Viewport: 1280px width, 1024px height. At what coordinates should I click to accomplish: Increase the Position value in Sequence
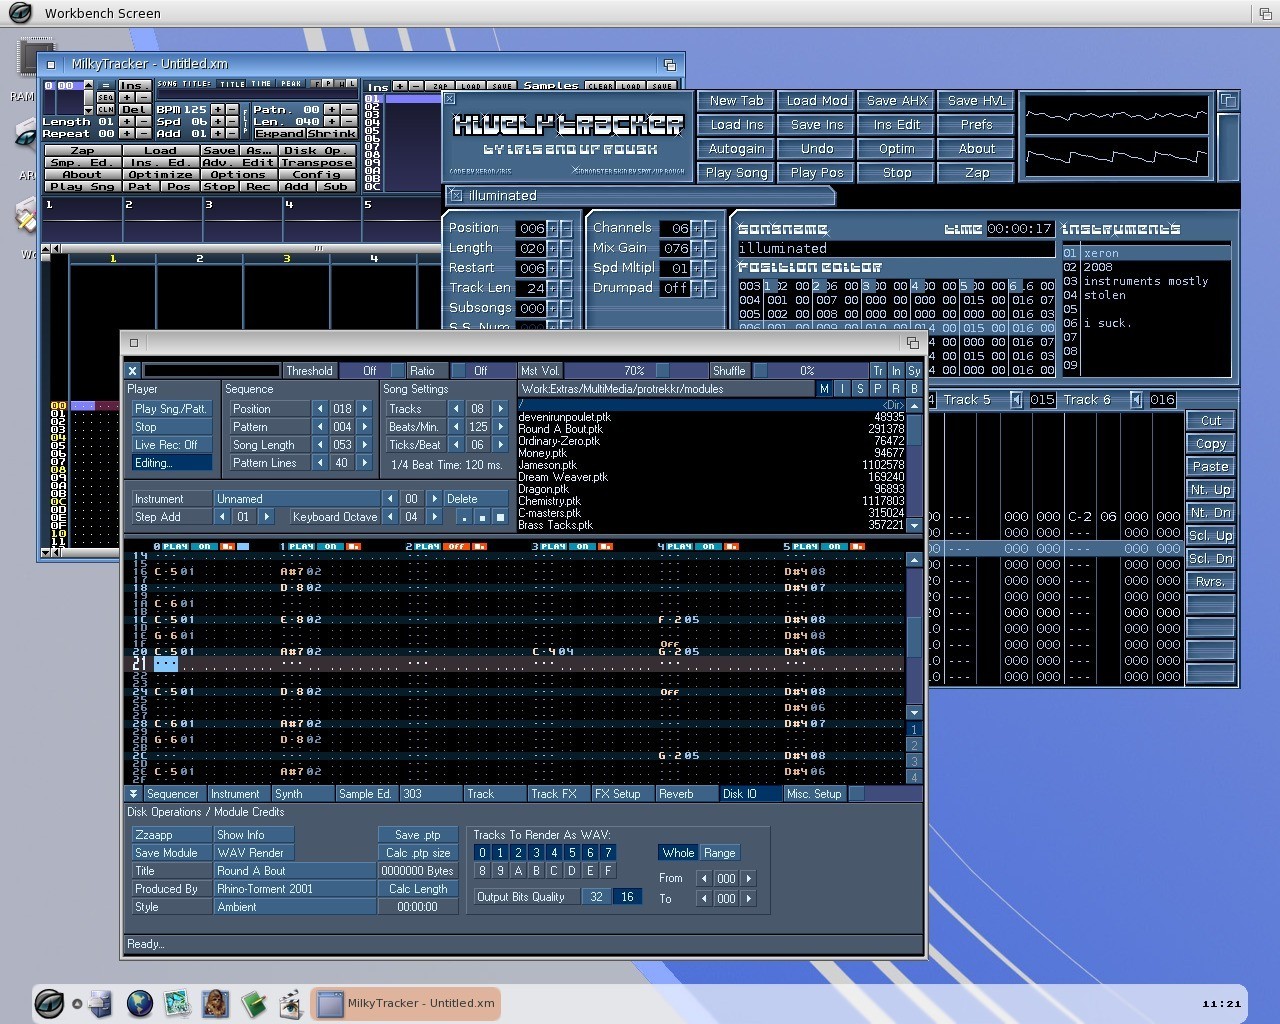click(365, 409)
